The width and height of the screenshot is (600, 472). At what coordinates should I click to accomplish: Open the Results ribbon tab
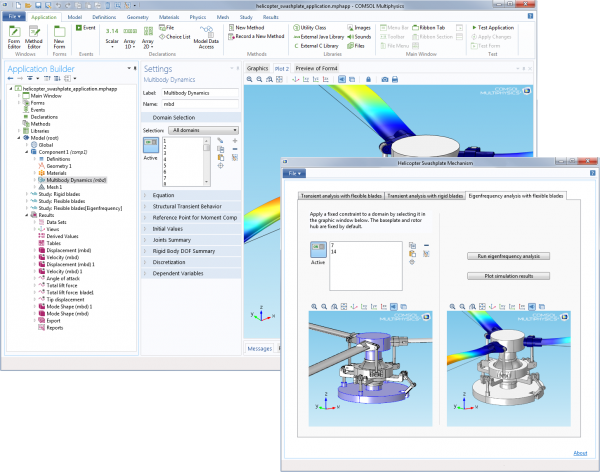pos(271,17)
